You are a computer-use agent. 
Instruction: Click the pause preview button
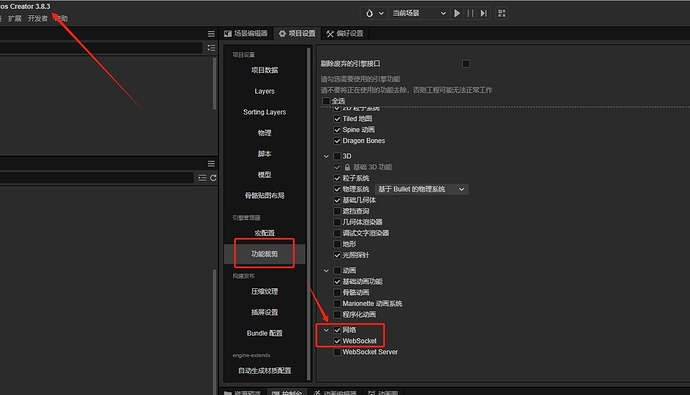(x=470, y=13)
